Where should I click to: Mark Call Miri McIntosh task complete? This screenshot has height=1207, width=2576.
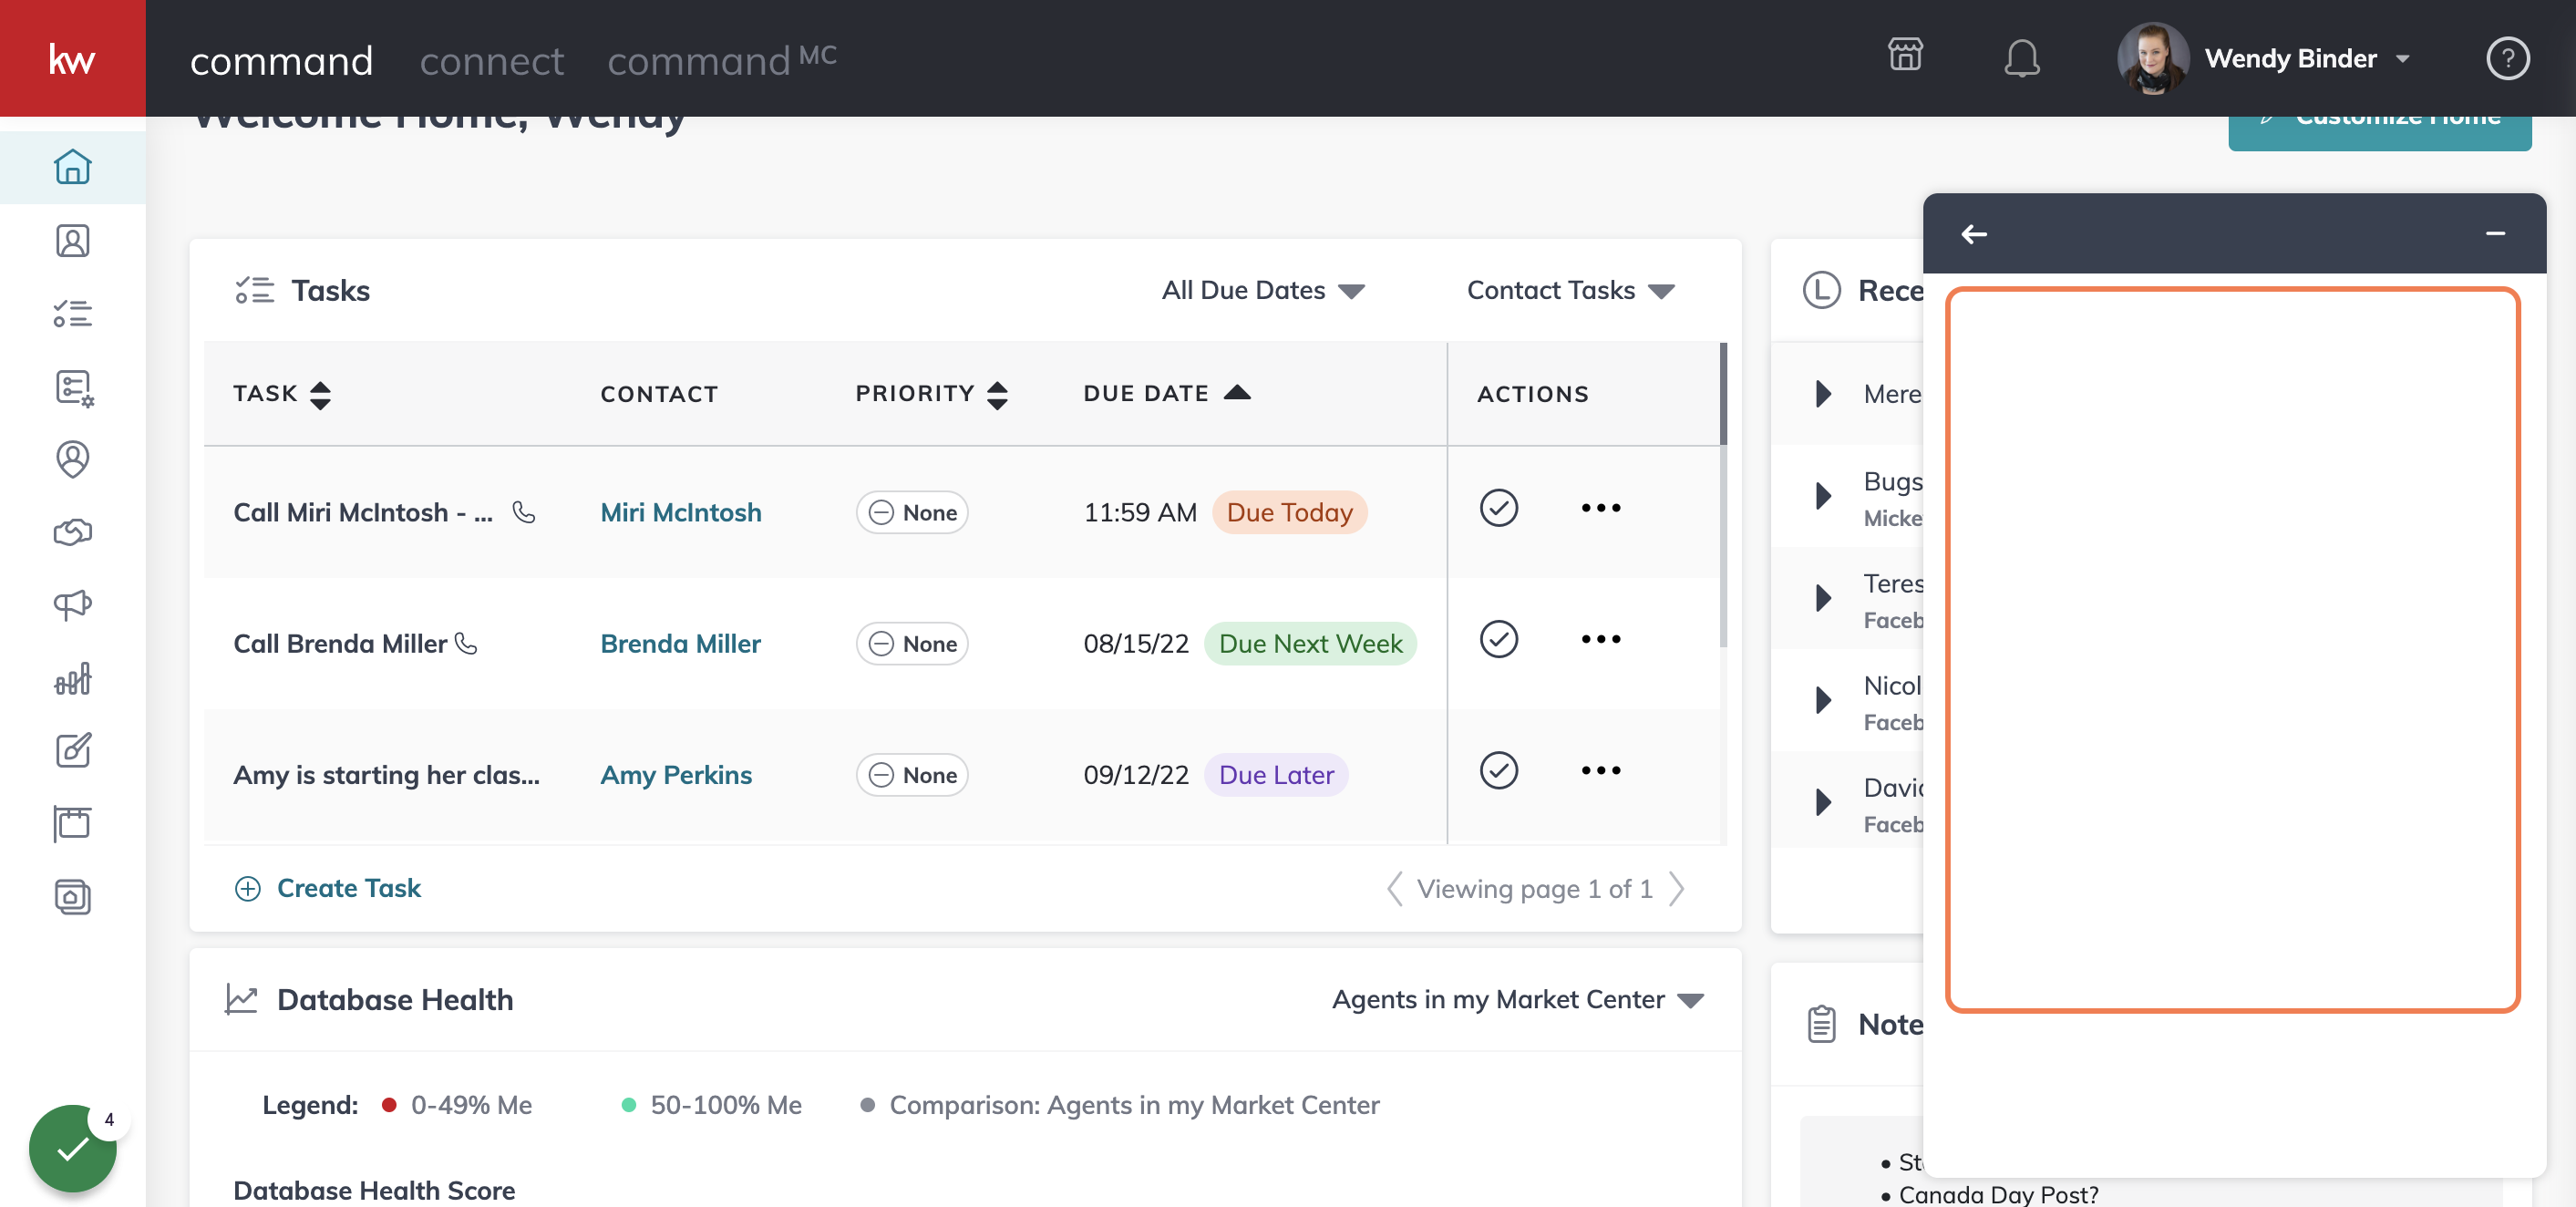point(1498,508)
